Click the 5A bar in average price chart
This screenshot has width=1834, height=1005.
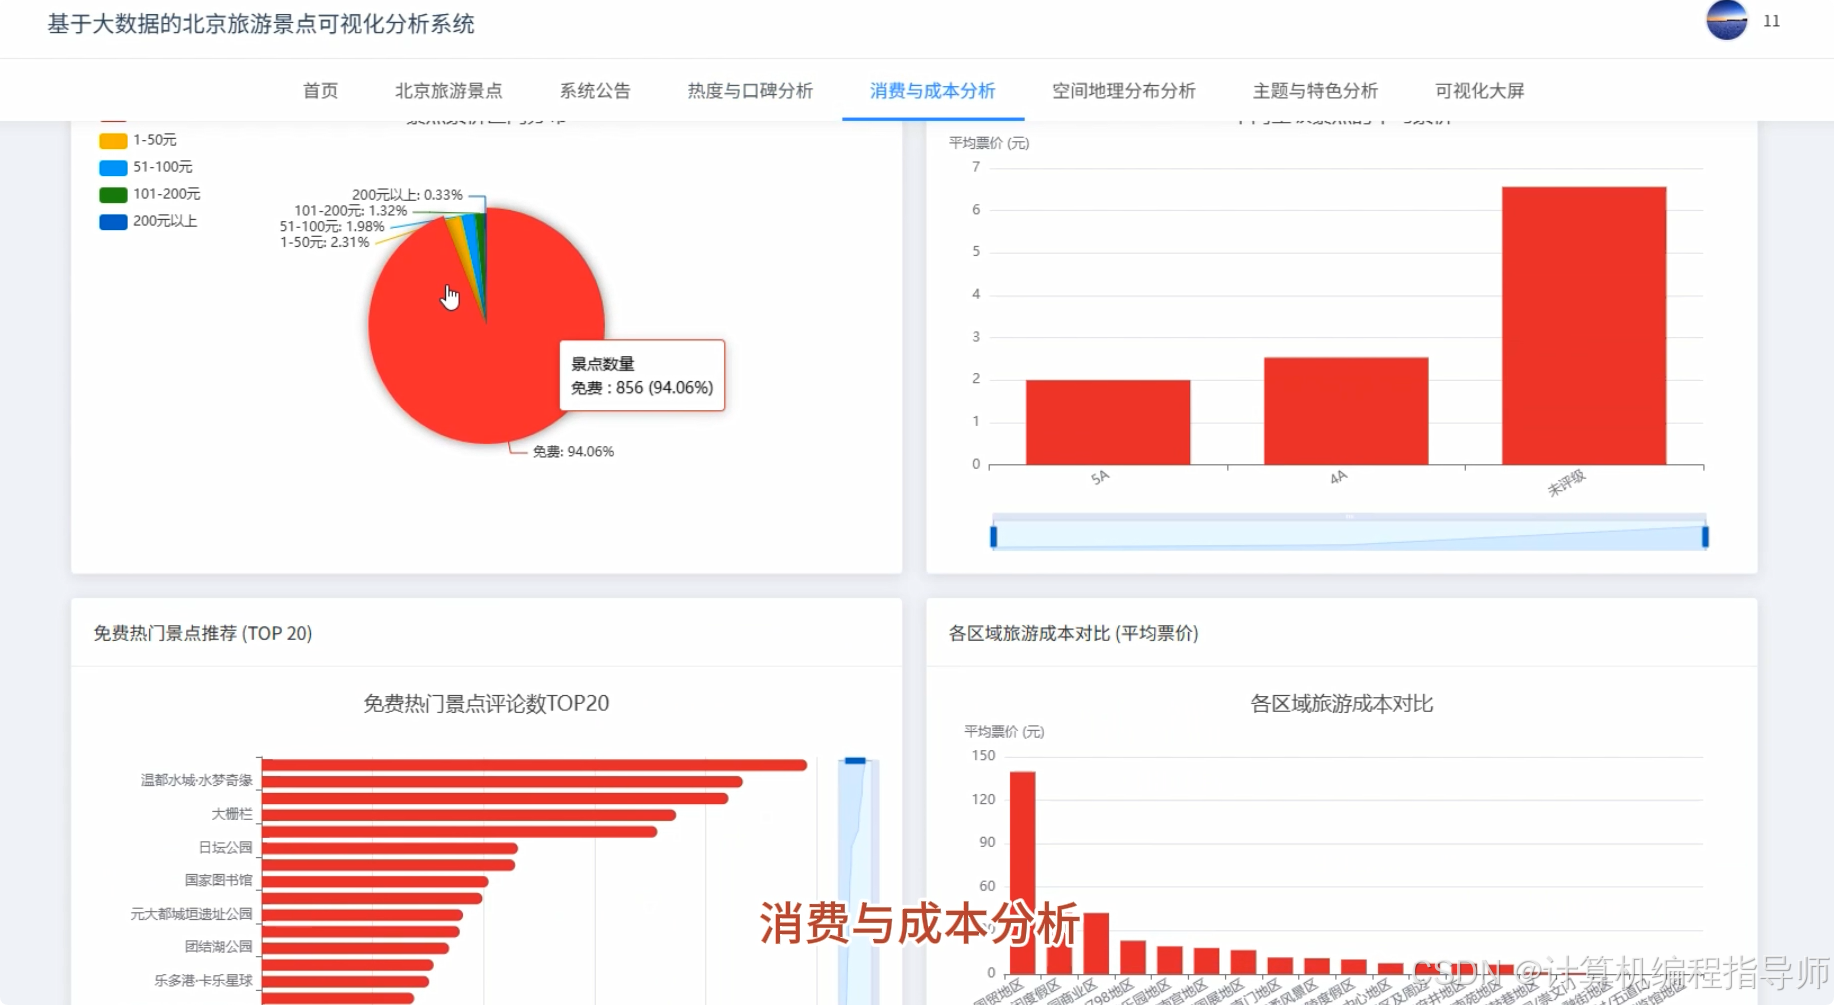(x=1106, y=420)
